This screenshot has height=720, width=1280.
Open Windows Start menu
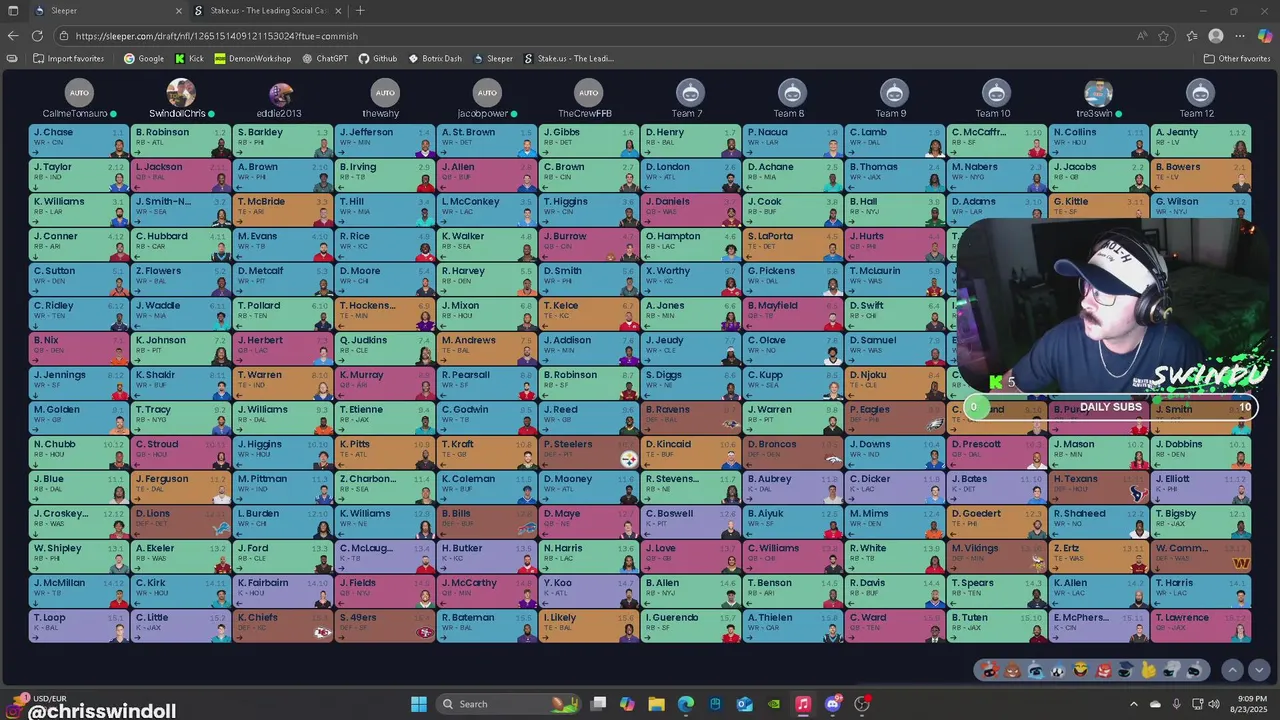coord(419,704)
